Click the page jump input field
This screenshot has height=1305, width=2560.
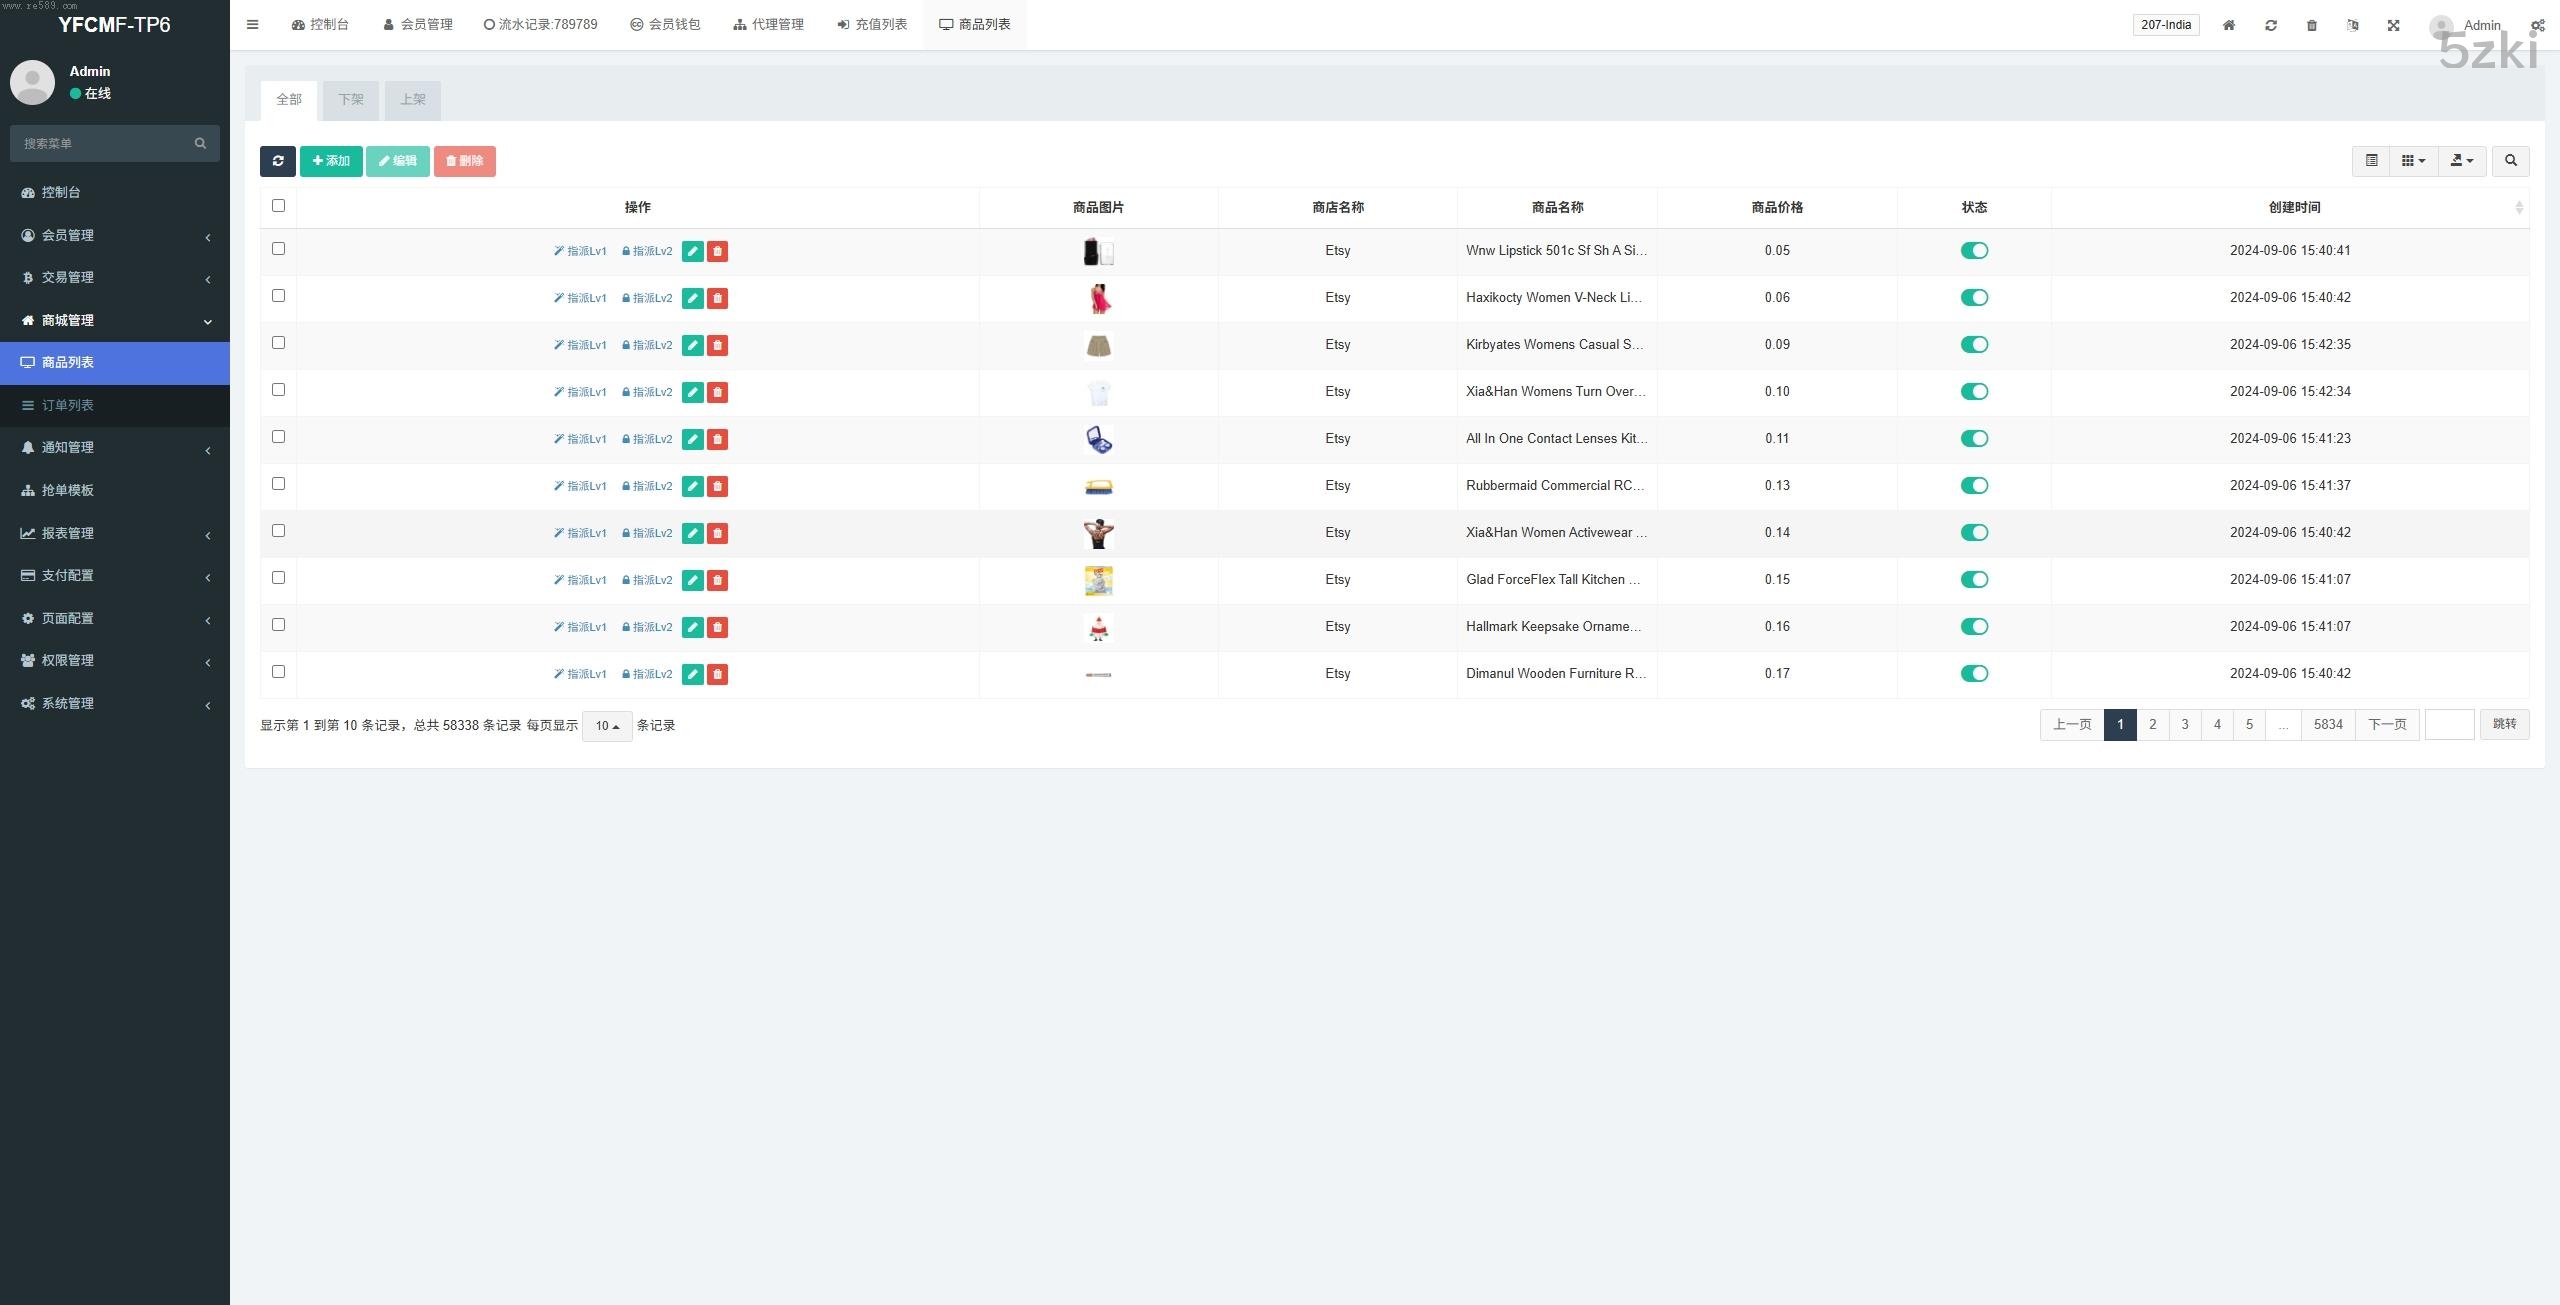[x=2449, y=725]
